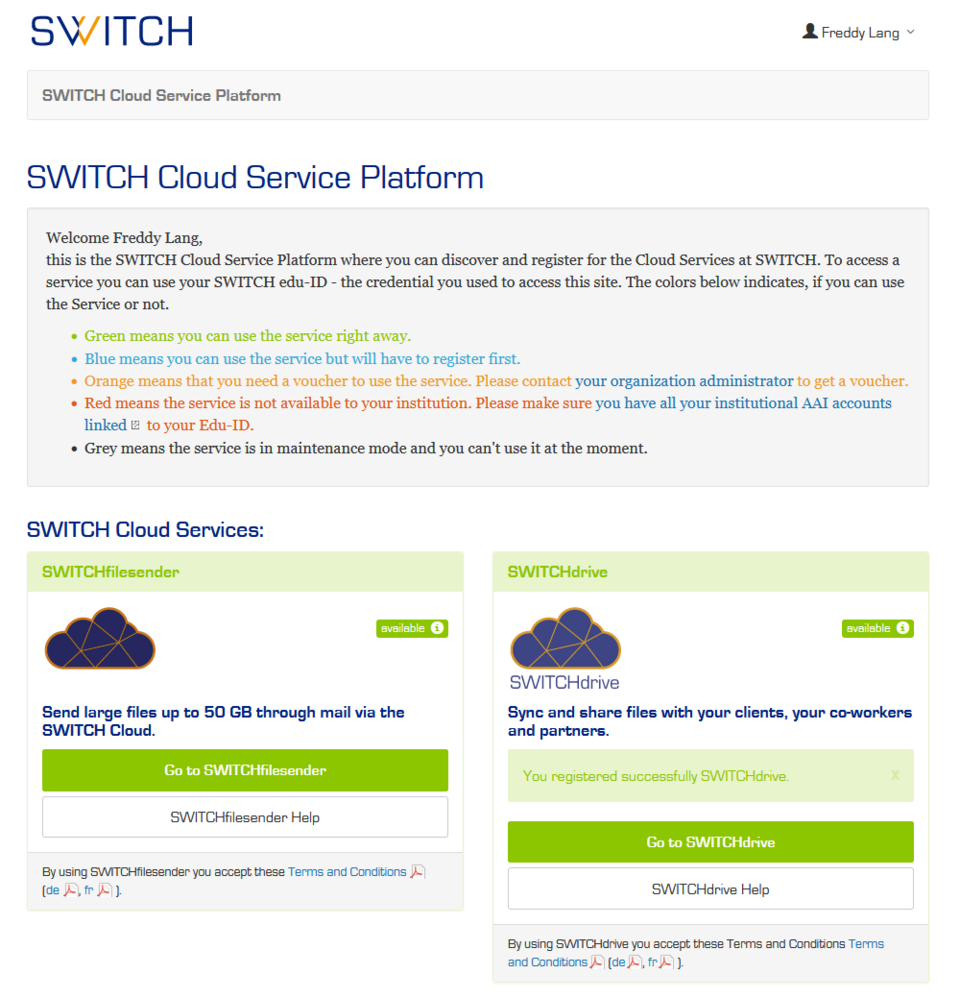Click the 'SWITCH Cloud Services:' heading
Viewport: 960px width, 998px height.
click(145, 530)
